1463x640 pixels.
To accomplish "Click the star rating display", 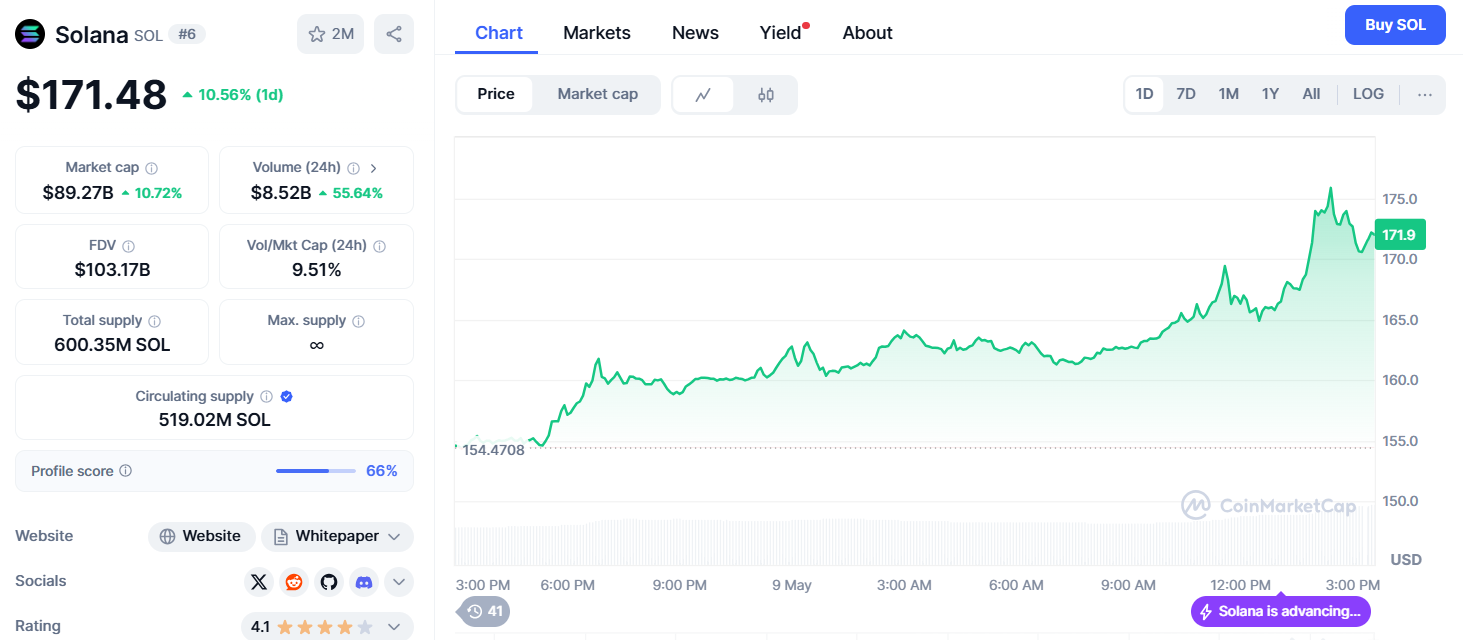I will (x=325, y=627).
